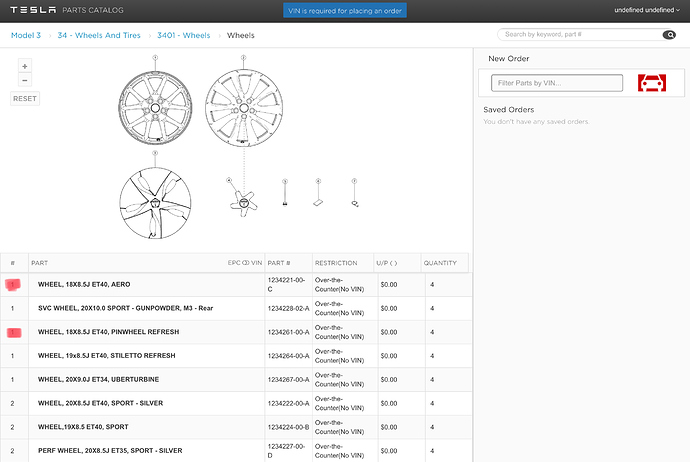Reset the diagram view with RESET
The height and width of the screenshot is (462, 690).
click(x=25, y=99)
